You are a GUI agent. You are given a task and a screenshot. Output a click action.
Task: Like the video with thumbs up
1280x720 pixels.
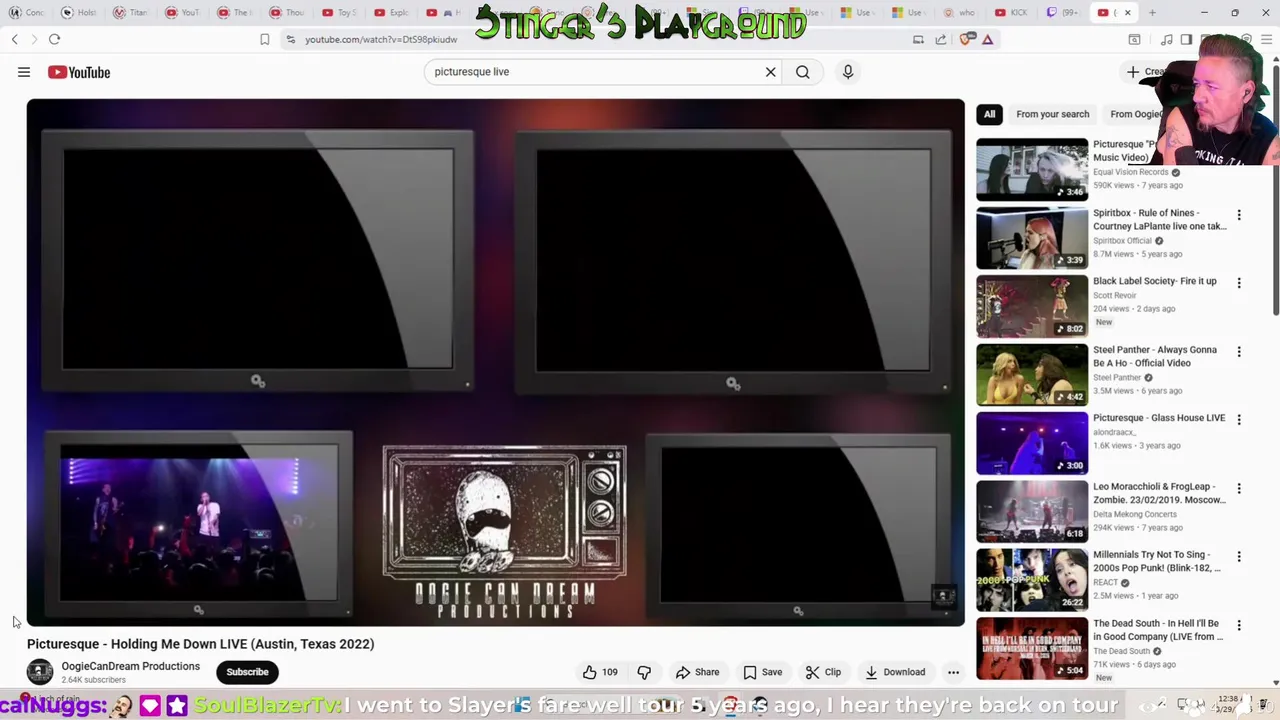click(x=600, y=672)
